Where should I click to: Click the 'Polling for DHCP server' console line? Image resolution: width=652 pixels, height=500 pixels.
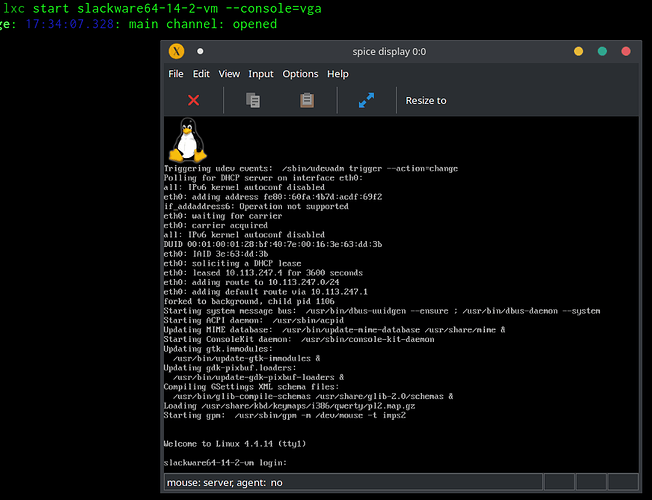(x=263, y=178)
